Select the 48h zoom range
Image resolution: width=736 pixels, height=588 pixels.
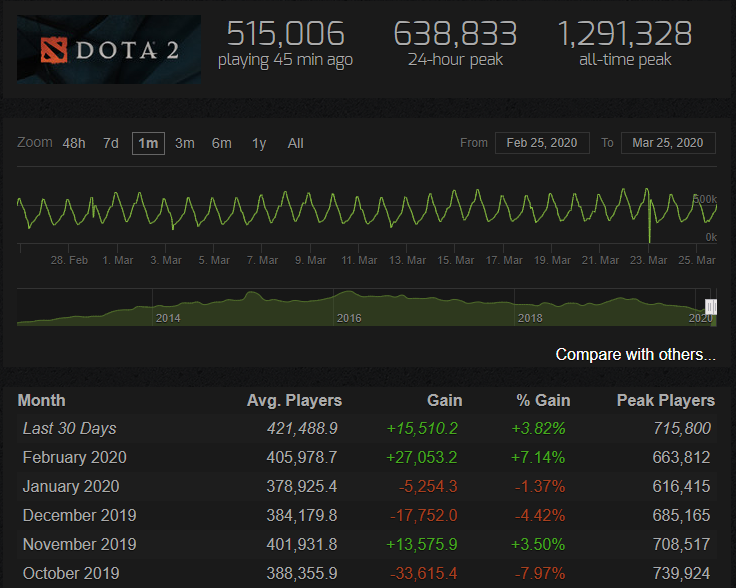tap(74, 143)
